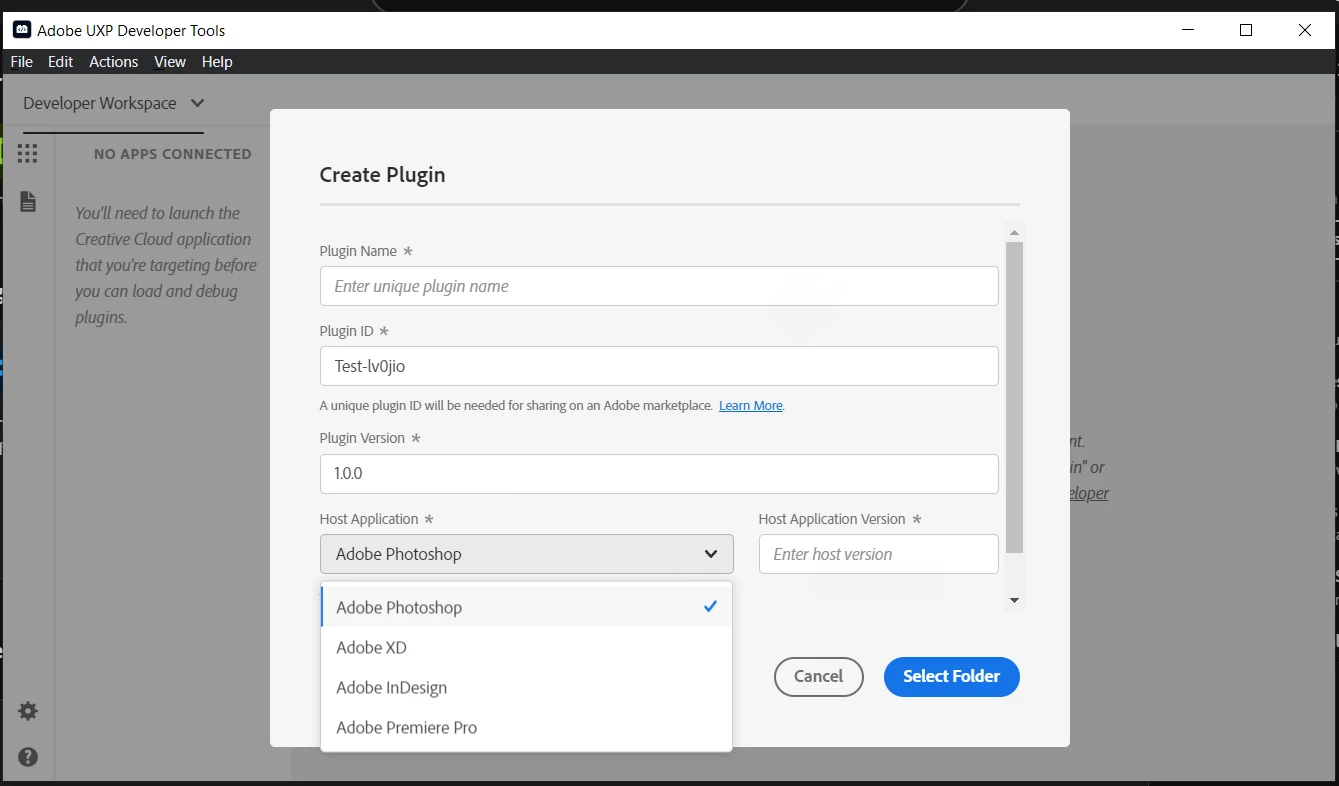Viewport: 1339px width, 786px height.
Task: Choose Adobe Photoshop from the list
Action: [x=526, y=607]
